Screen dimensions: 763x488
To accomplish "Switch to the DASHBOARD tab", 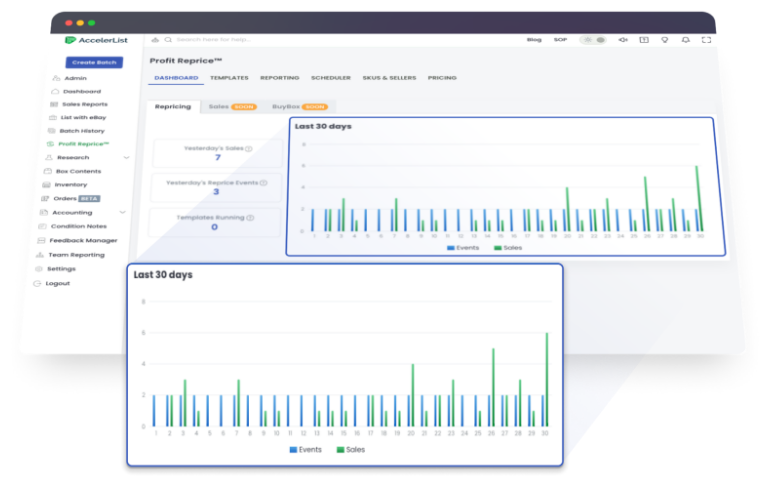I will tap(176, 78).
